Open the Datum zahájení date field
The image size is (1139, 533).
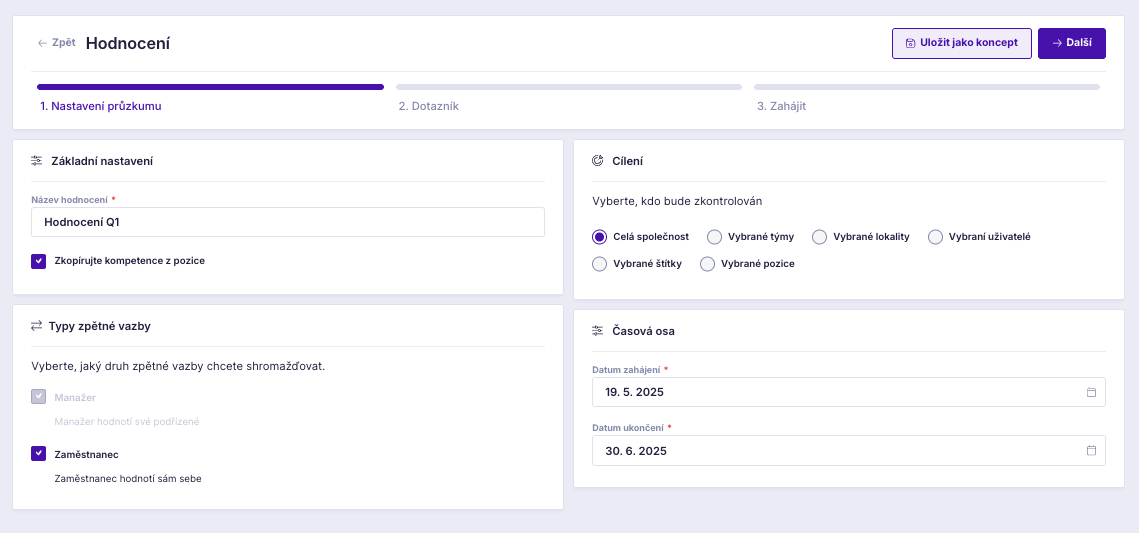click(x=848, y=392)
